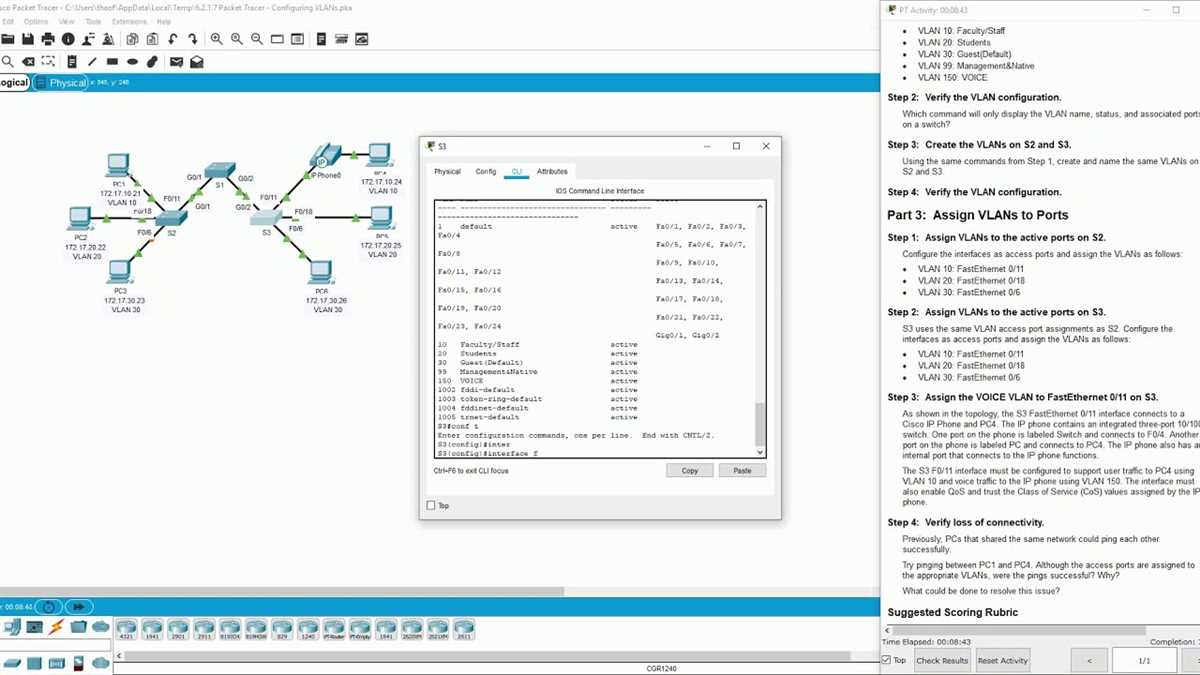Zoom in on the workspace
Screen dimensions: 1200x675
(216, 39)
